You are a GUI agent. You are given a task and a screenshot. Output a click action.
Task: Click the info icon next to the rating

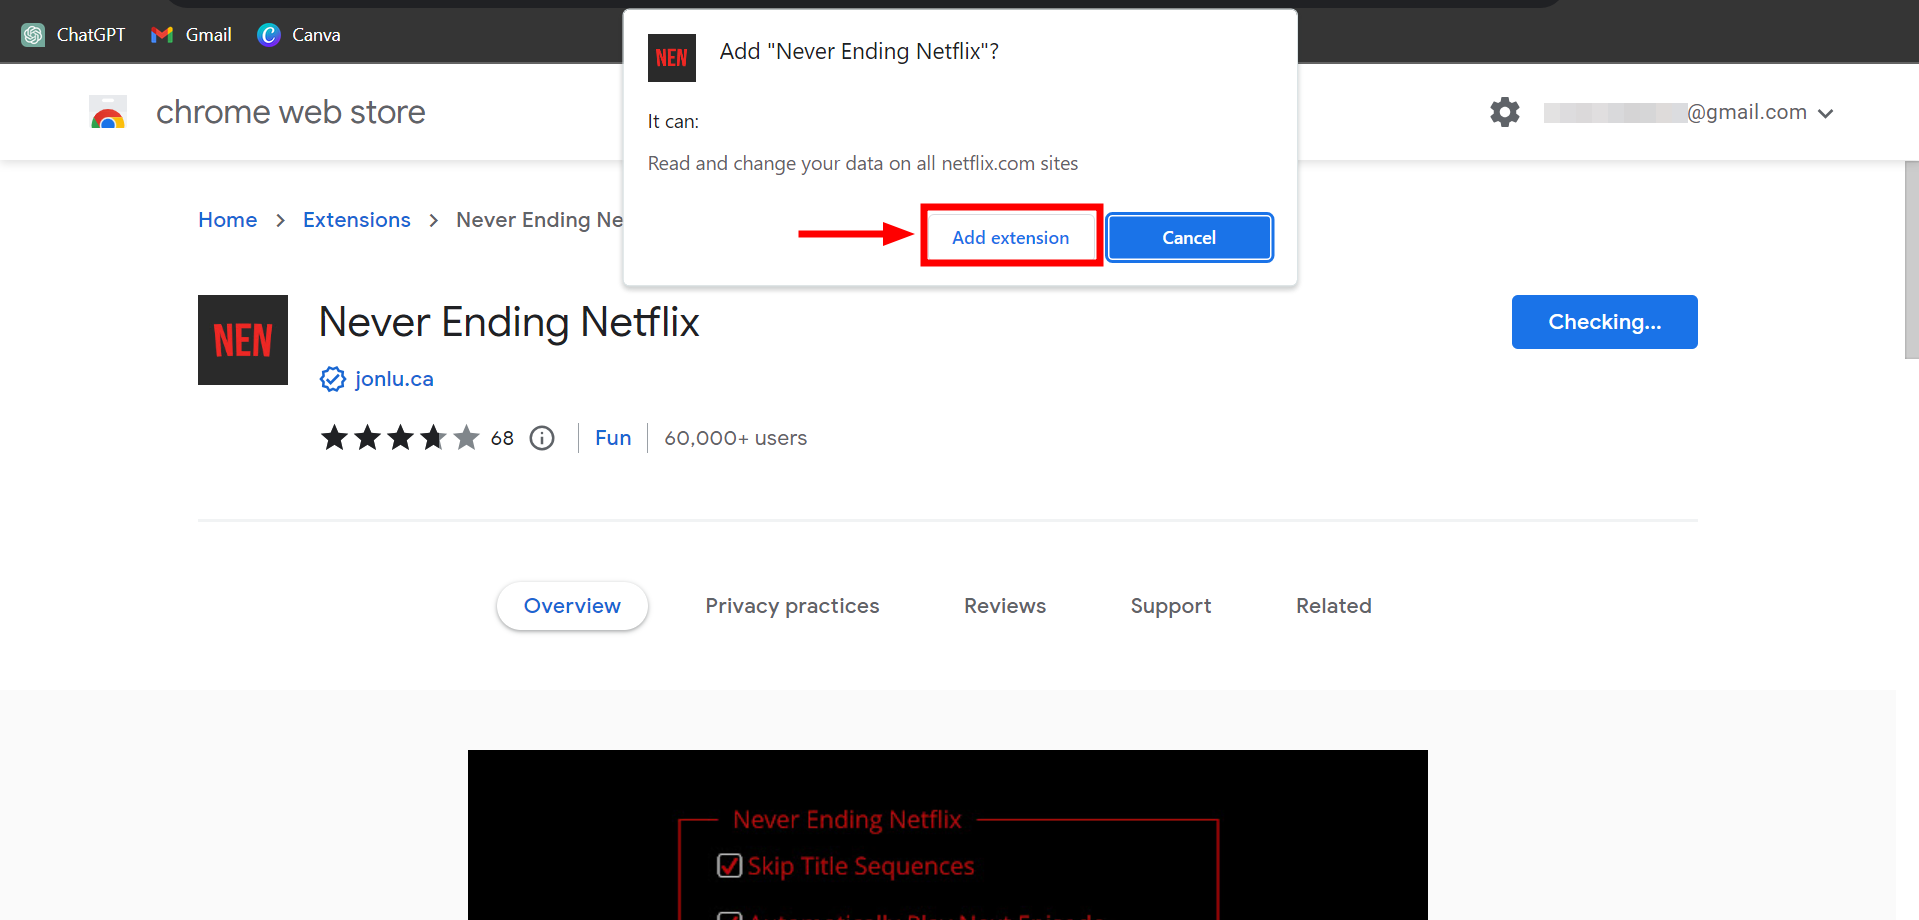[541, 438]
